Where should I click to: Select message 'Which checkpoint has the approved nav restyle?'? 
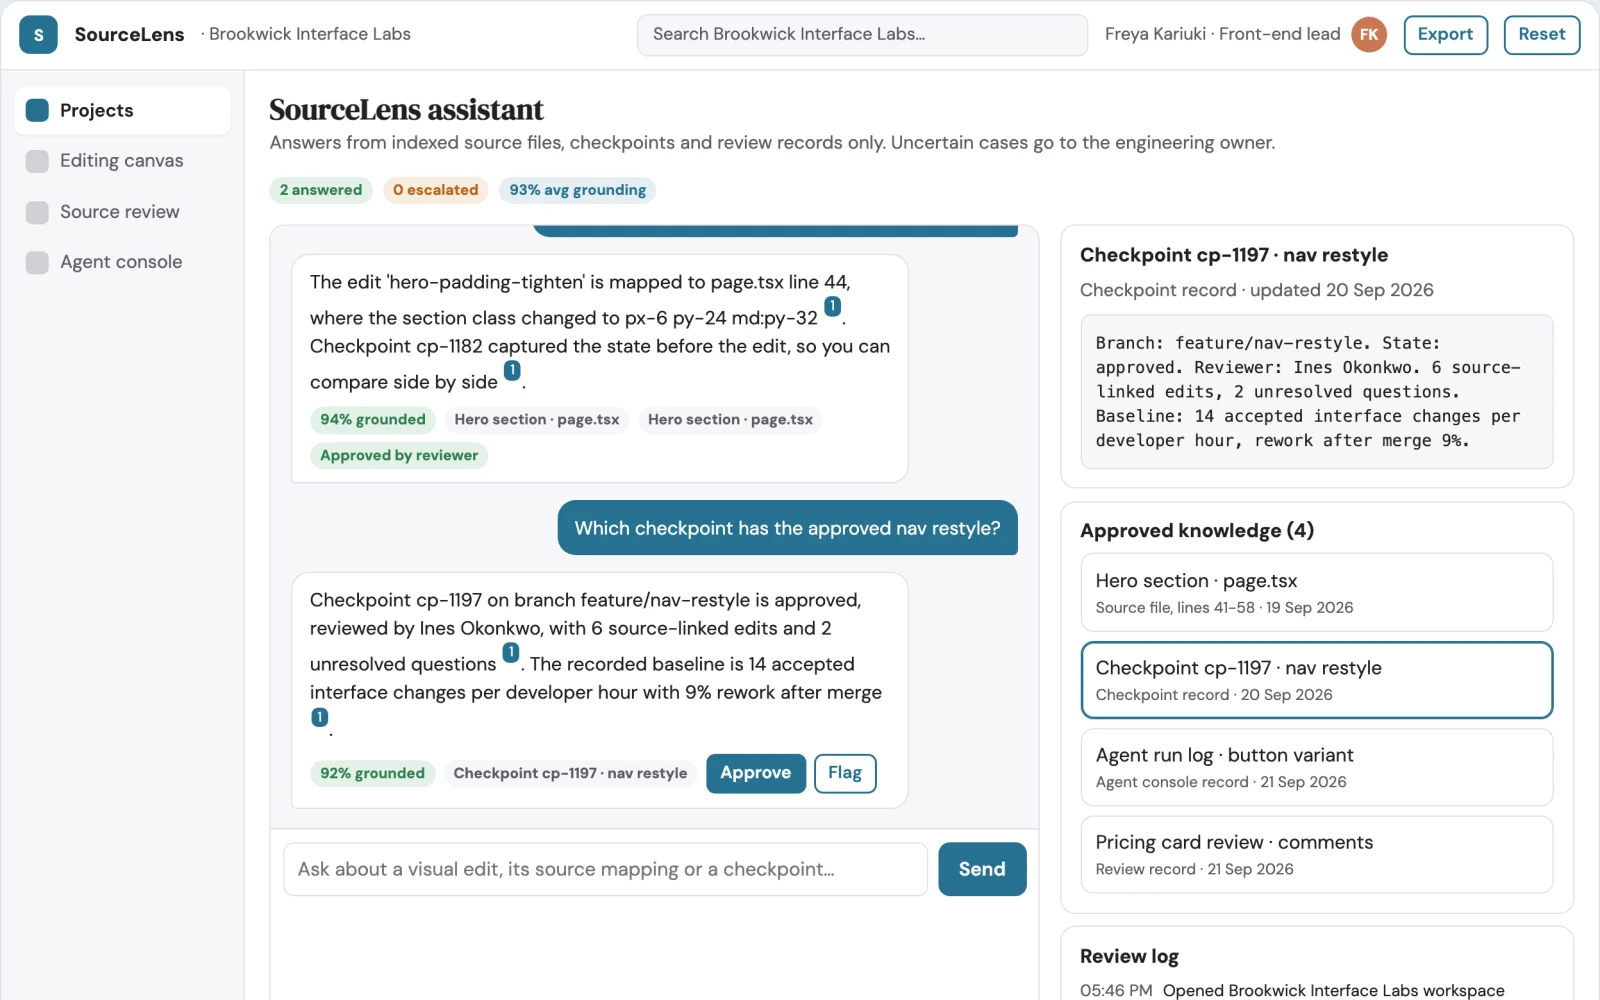pyautogui.click(x=788, y=528)
